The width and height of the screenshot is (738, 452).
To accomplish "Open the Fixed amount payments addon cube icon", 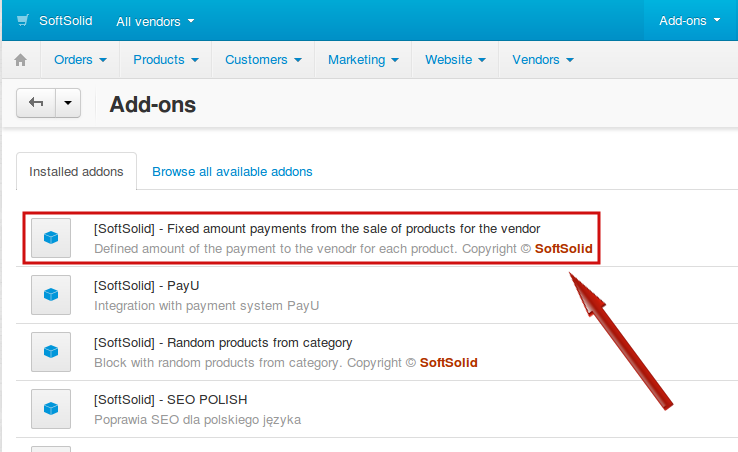I will tap(51, 238).
